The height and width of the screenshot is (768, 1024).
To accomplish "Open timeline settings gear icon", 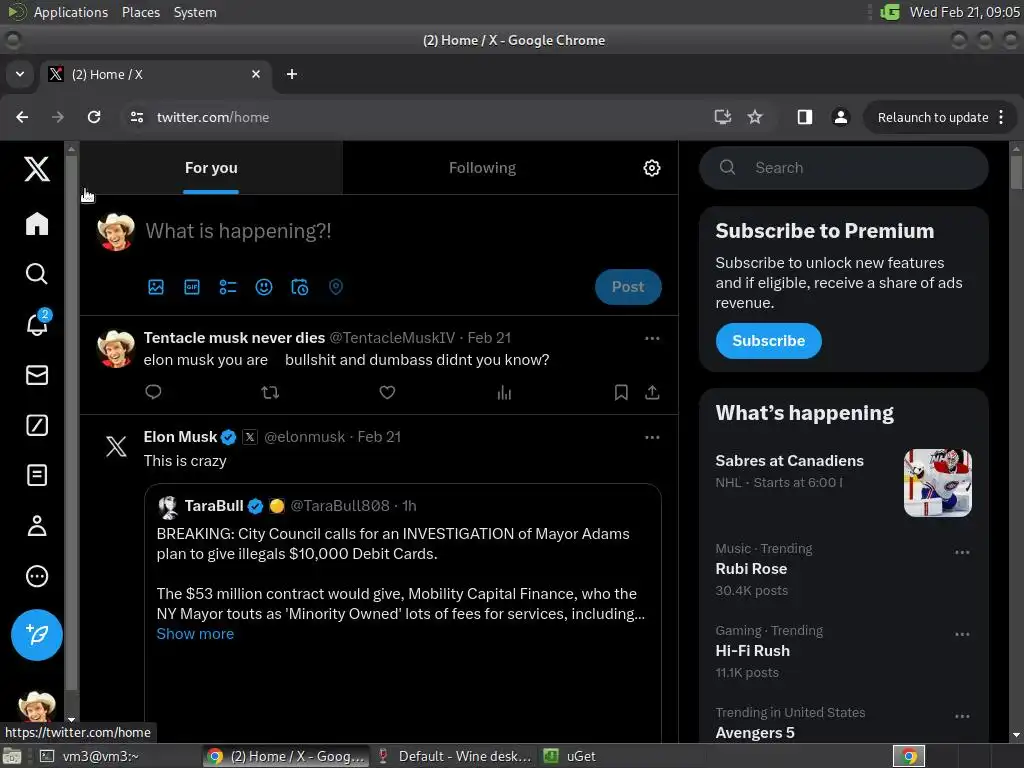I will [652, 168].
